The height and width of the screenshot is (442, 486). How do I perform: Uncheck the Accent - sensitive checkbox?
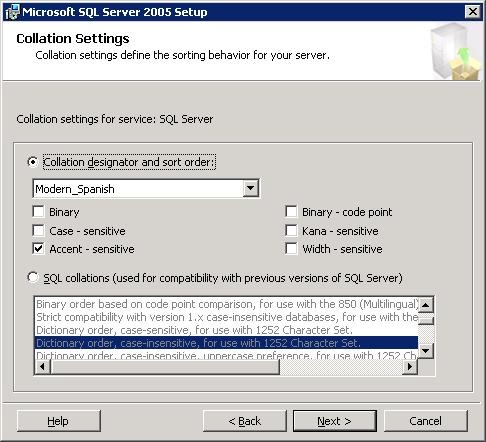pos(38,249)
